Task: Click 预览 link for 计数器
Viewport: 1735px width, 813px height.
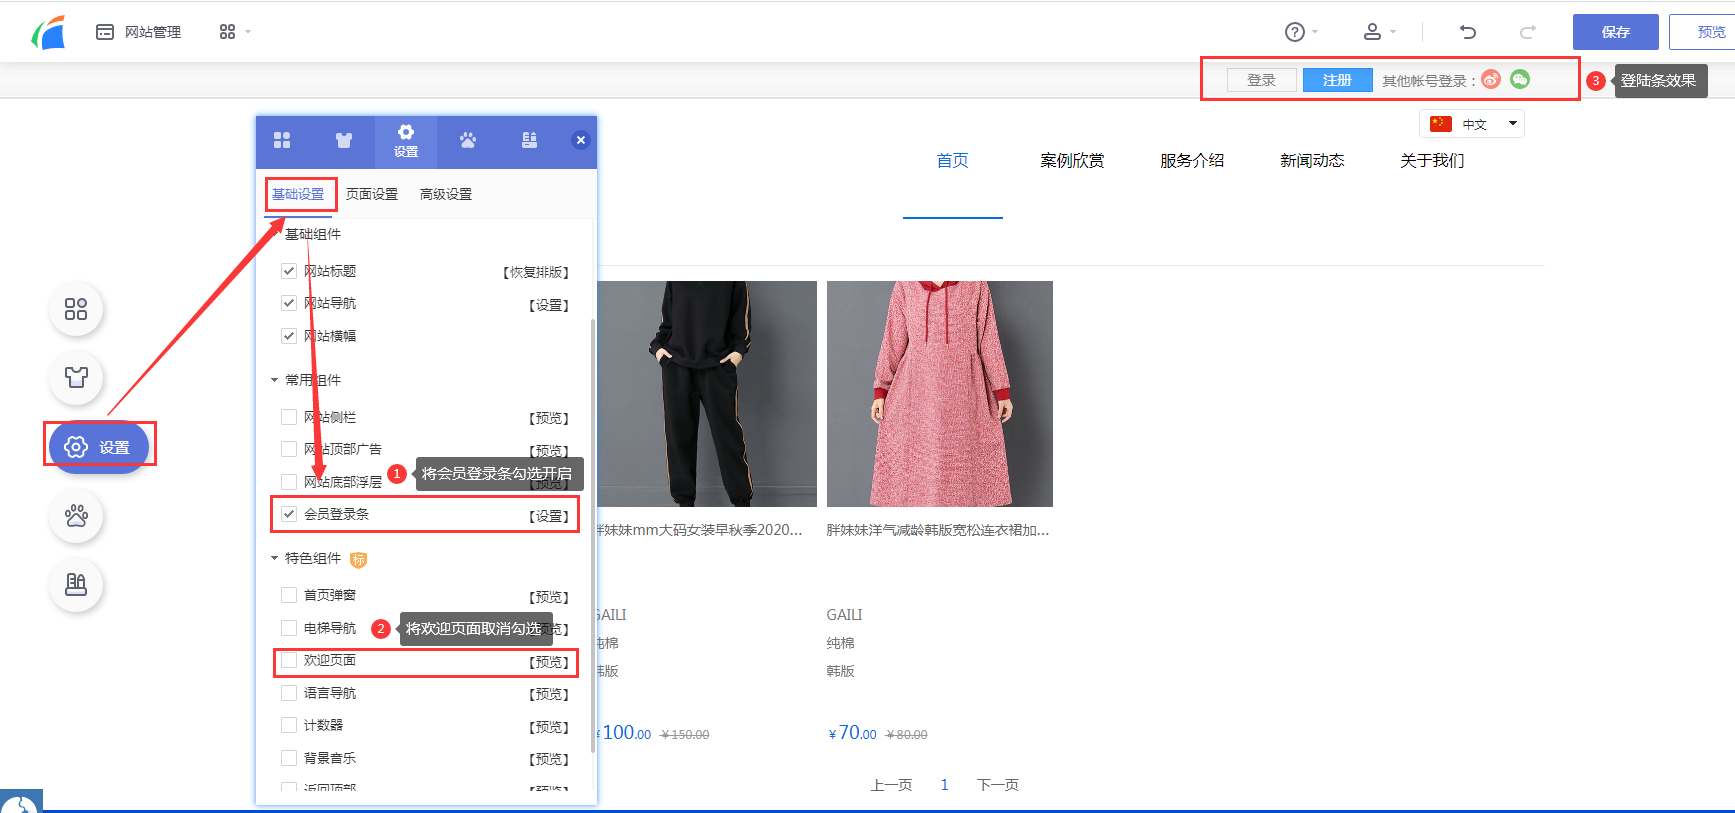Action: (x=549, y=727)
